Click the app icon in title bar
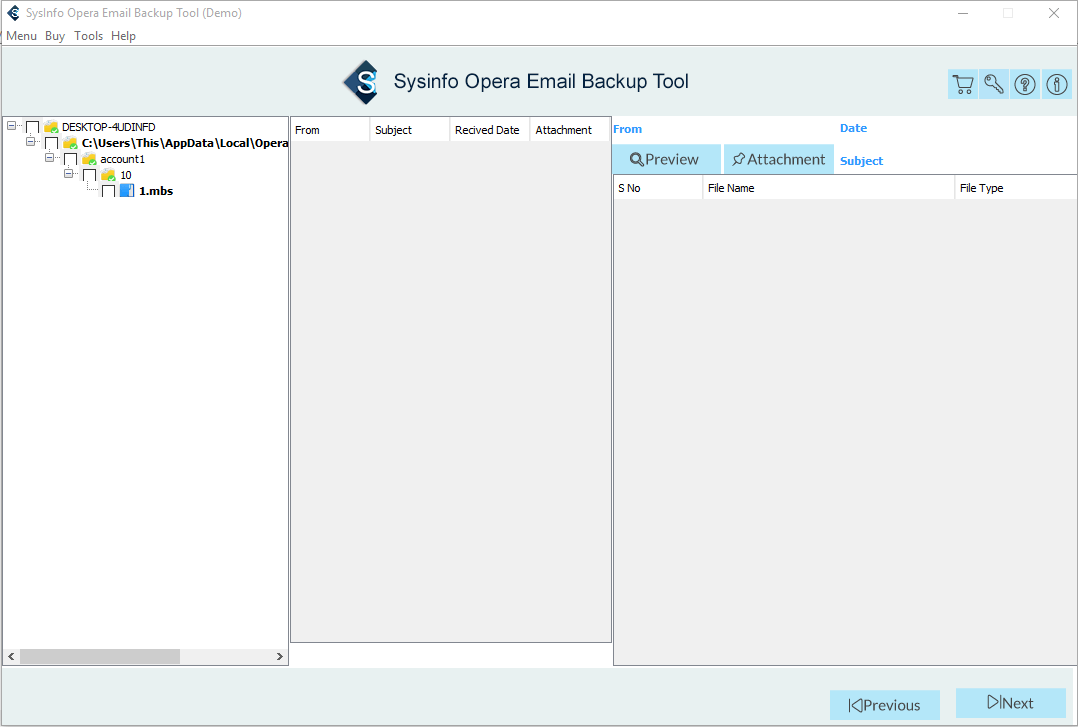Image resolution: width=1078 pixels, height=727 pixels. pos(13,13)
